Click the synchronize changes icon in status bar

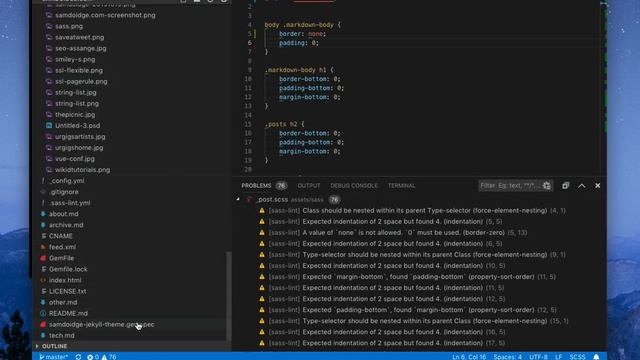click(x=78, y=357)
